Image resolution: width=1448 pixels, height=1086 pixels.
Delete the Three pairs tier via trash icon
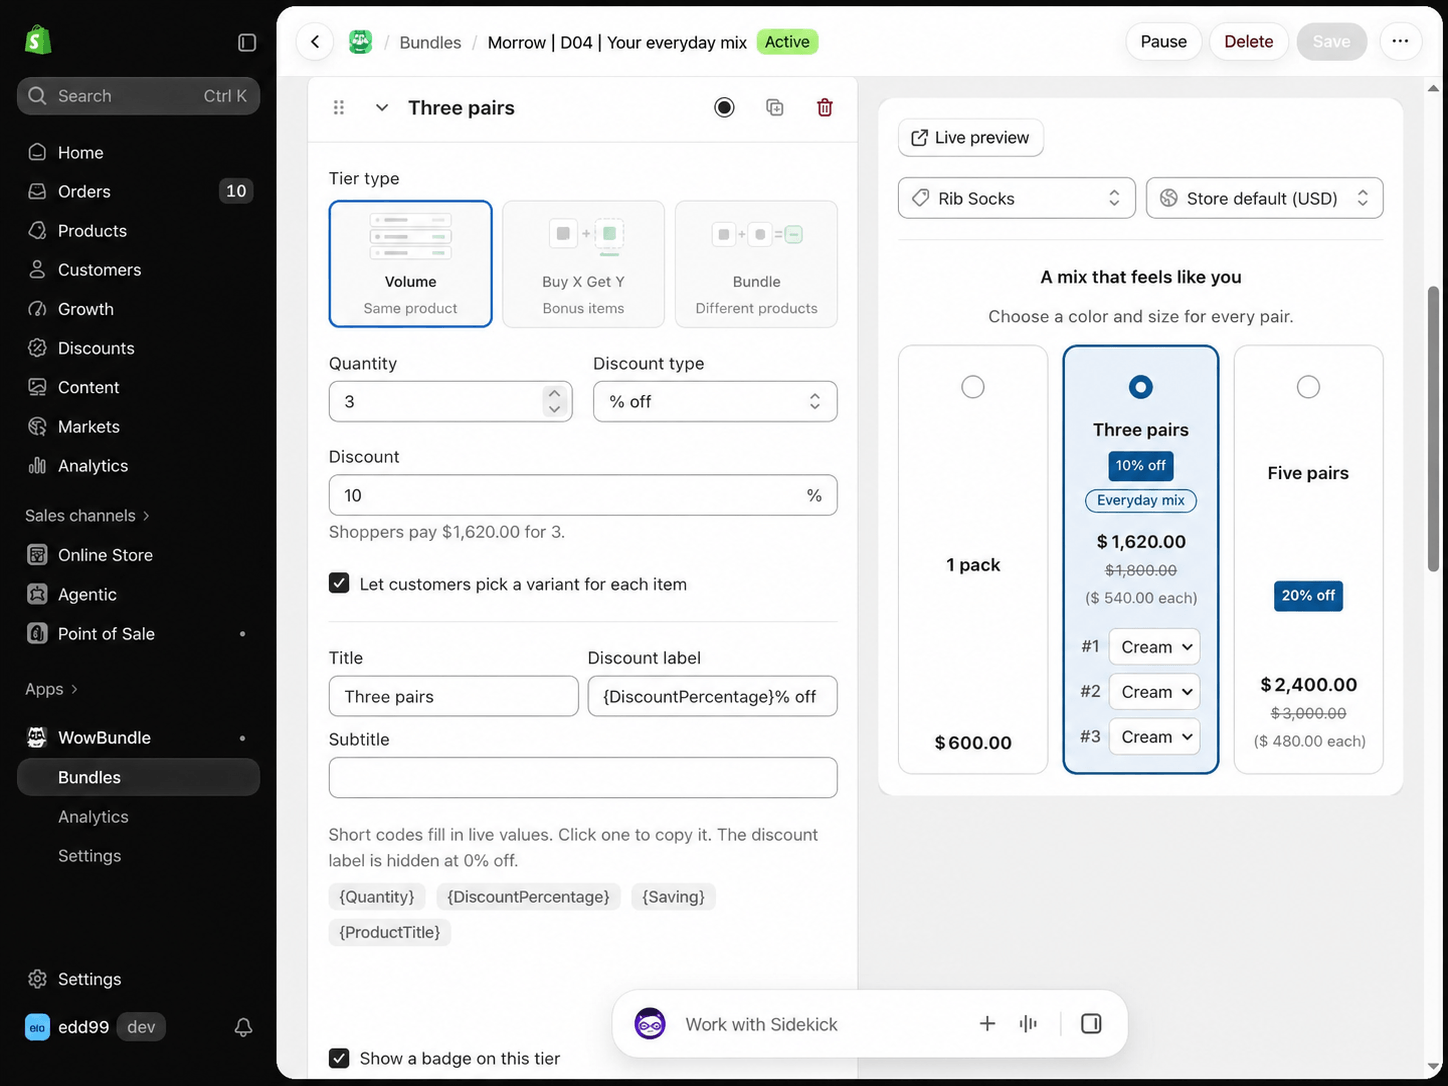[x=825, y=107]
